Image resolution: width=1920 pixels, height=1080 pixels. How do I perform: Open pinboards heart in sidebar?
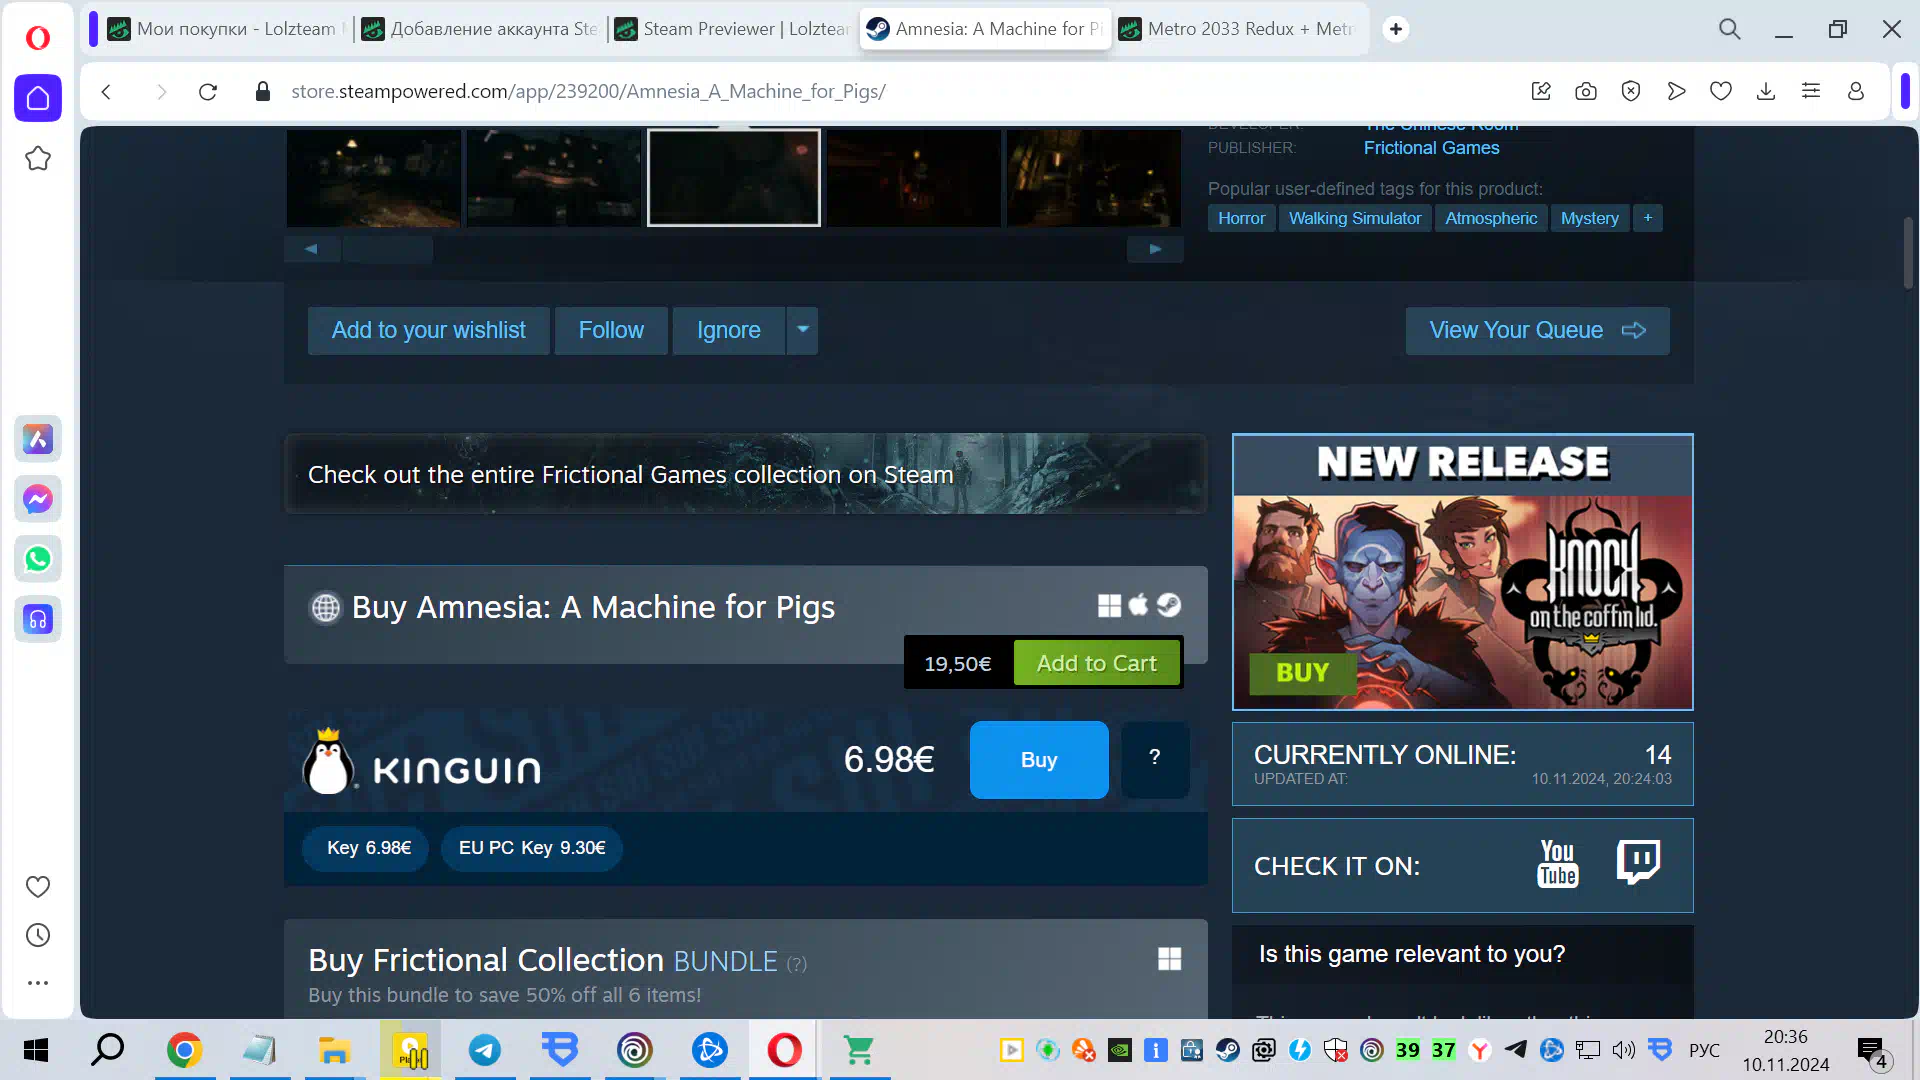tap(38, 886)
